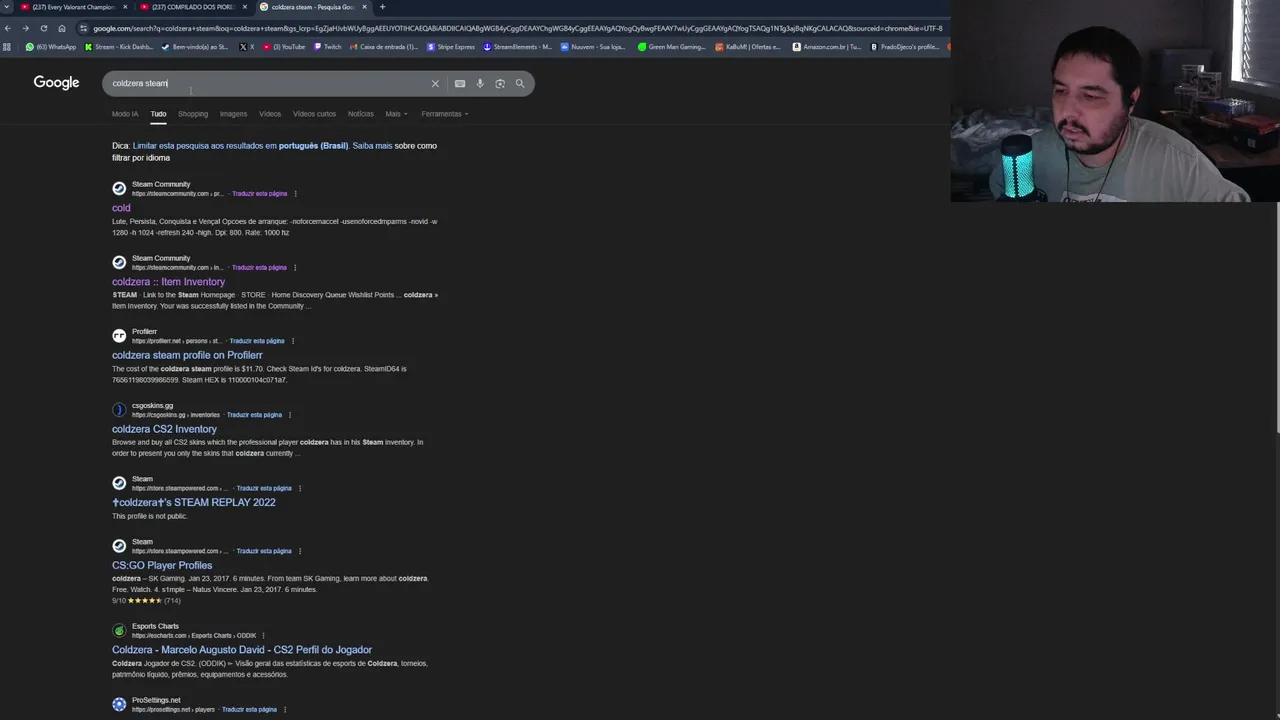1280x720 pixels.
Task: Close the Every Valorant Champion tab
Action: pos(125,7)
